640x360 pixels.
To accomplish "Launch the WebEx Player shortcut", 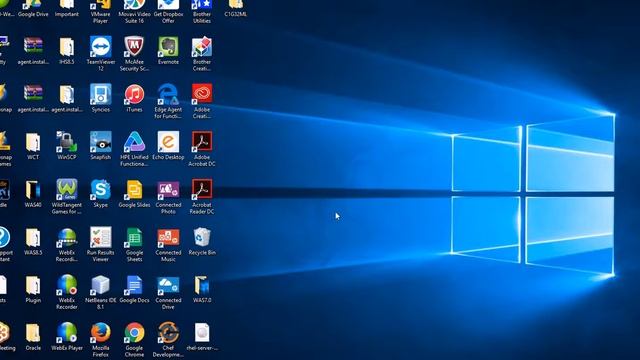I will 67,333.
